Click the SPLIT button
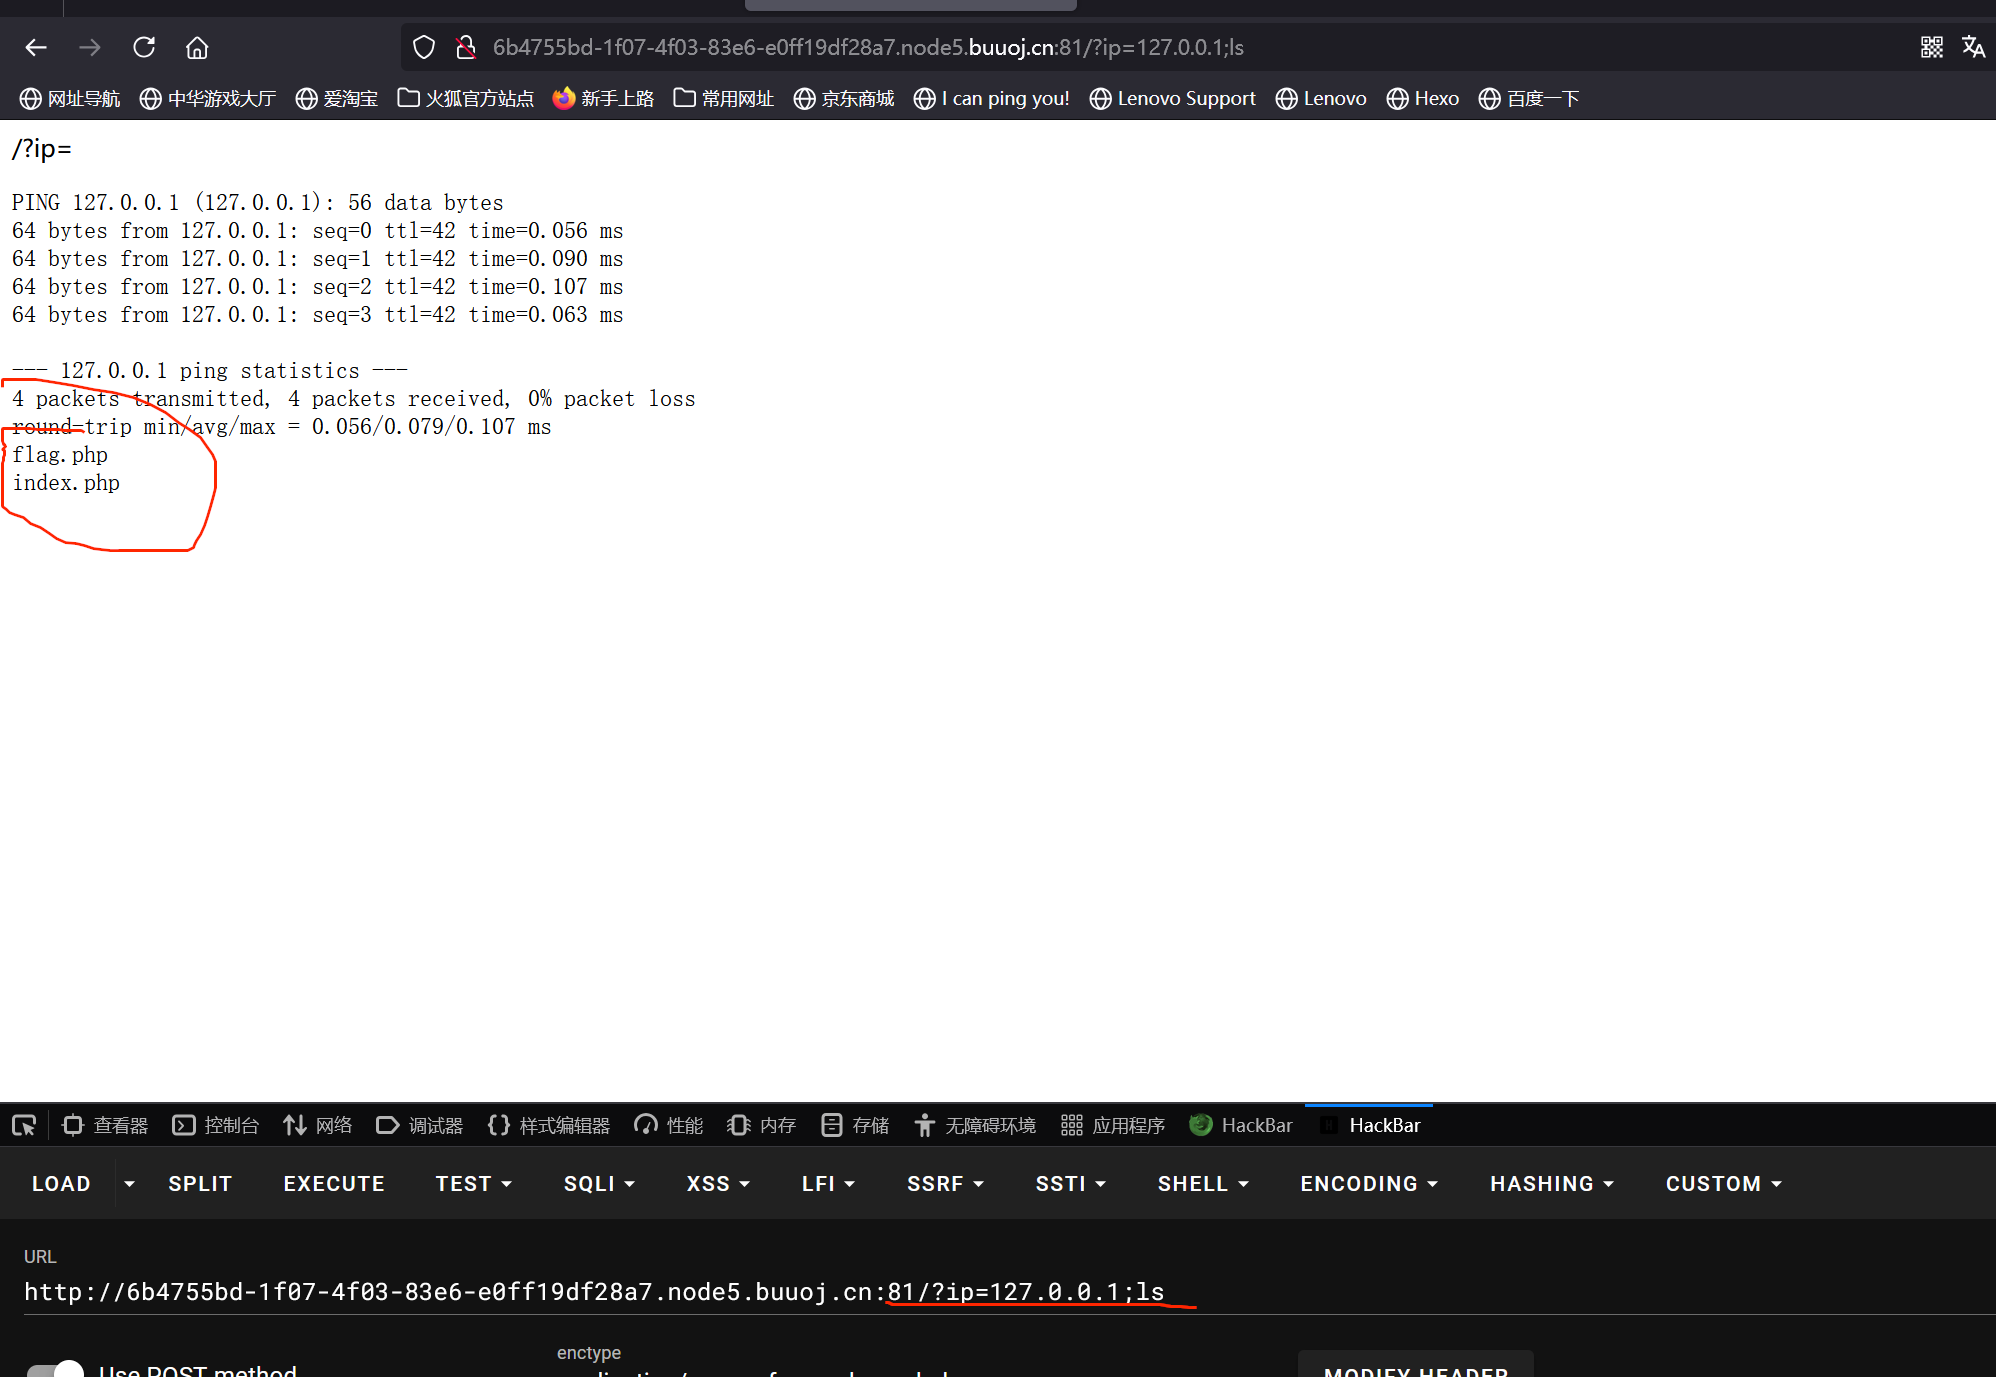 tap(200, 1183)
